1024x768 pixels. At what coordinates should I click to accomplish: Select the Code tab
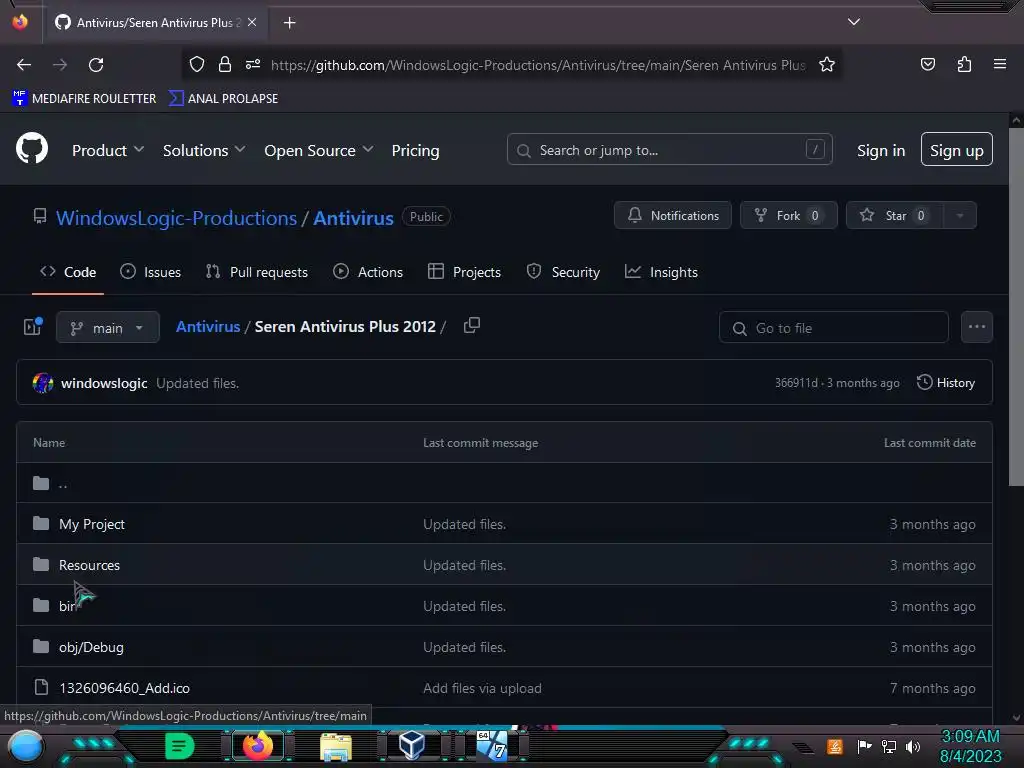(x=68, y=272)
